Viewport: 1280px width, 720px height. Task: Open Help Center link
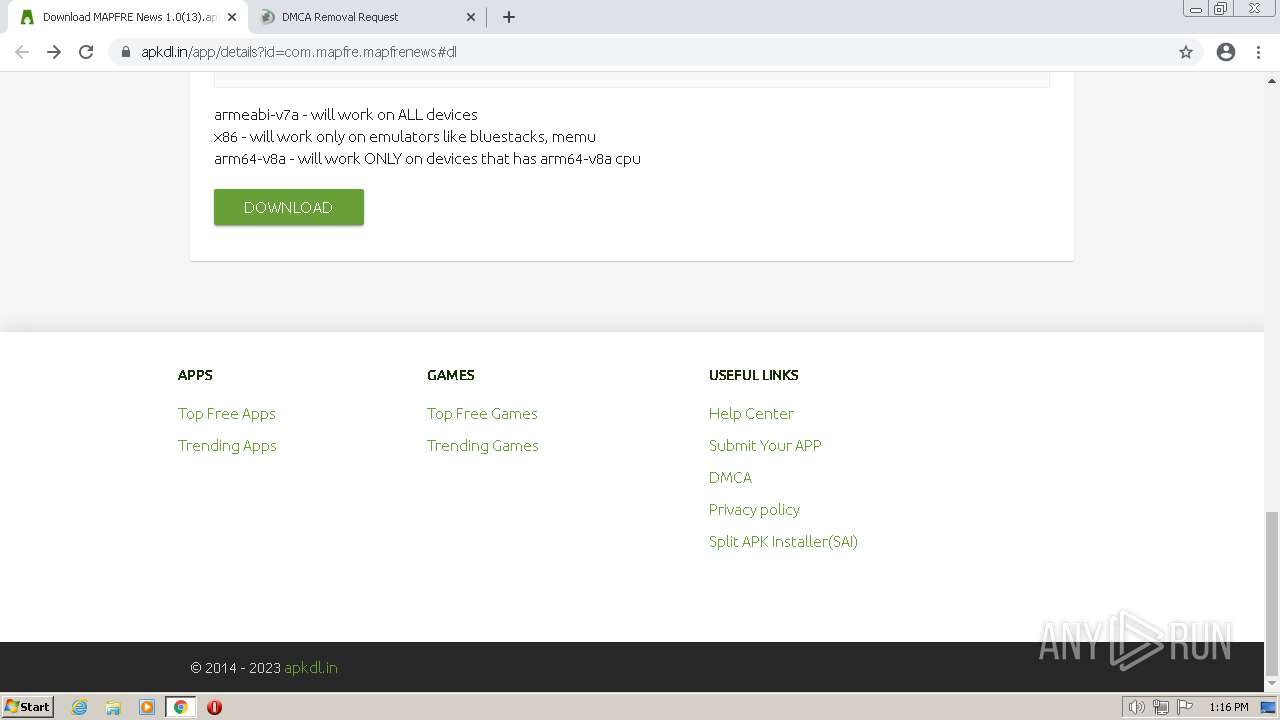click(751, 413)
